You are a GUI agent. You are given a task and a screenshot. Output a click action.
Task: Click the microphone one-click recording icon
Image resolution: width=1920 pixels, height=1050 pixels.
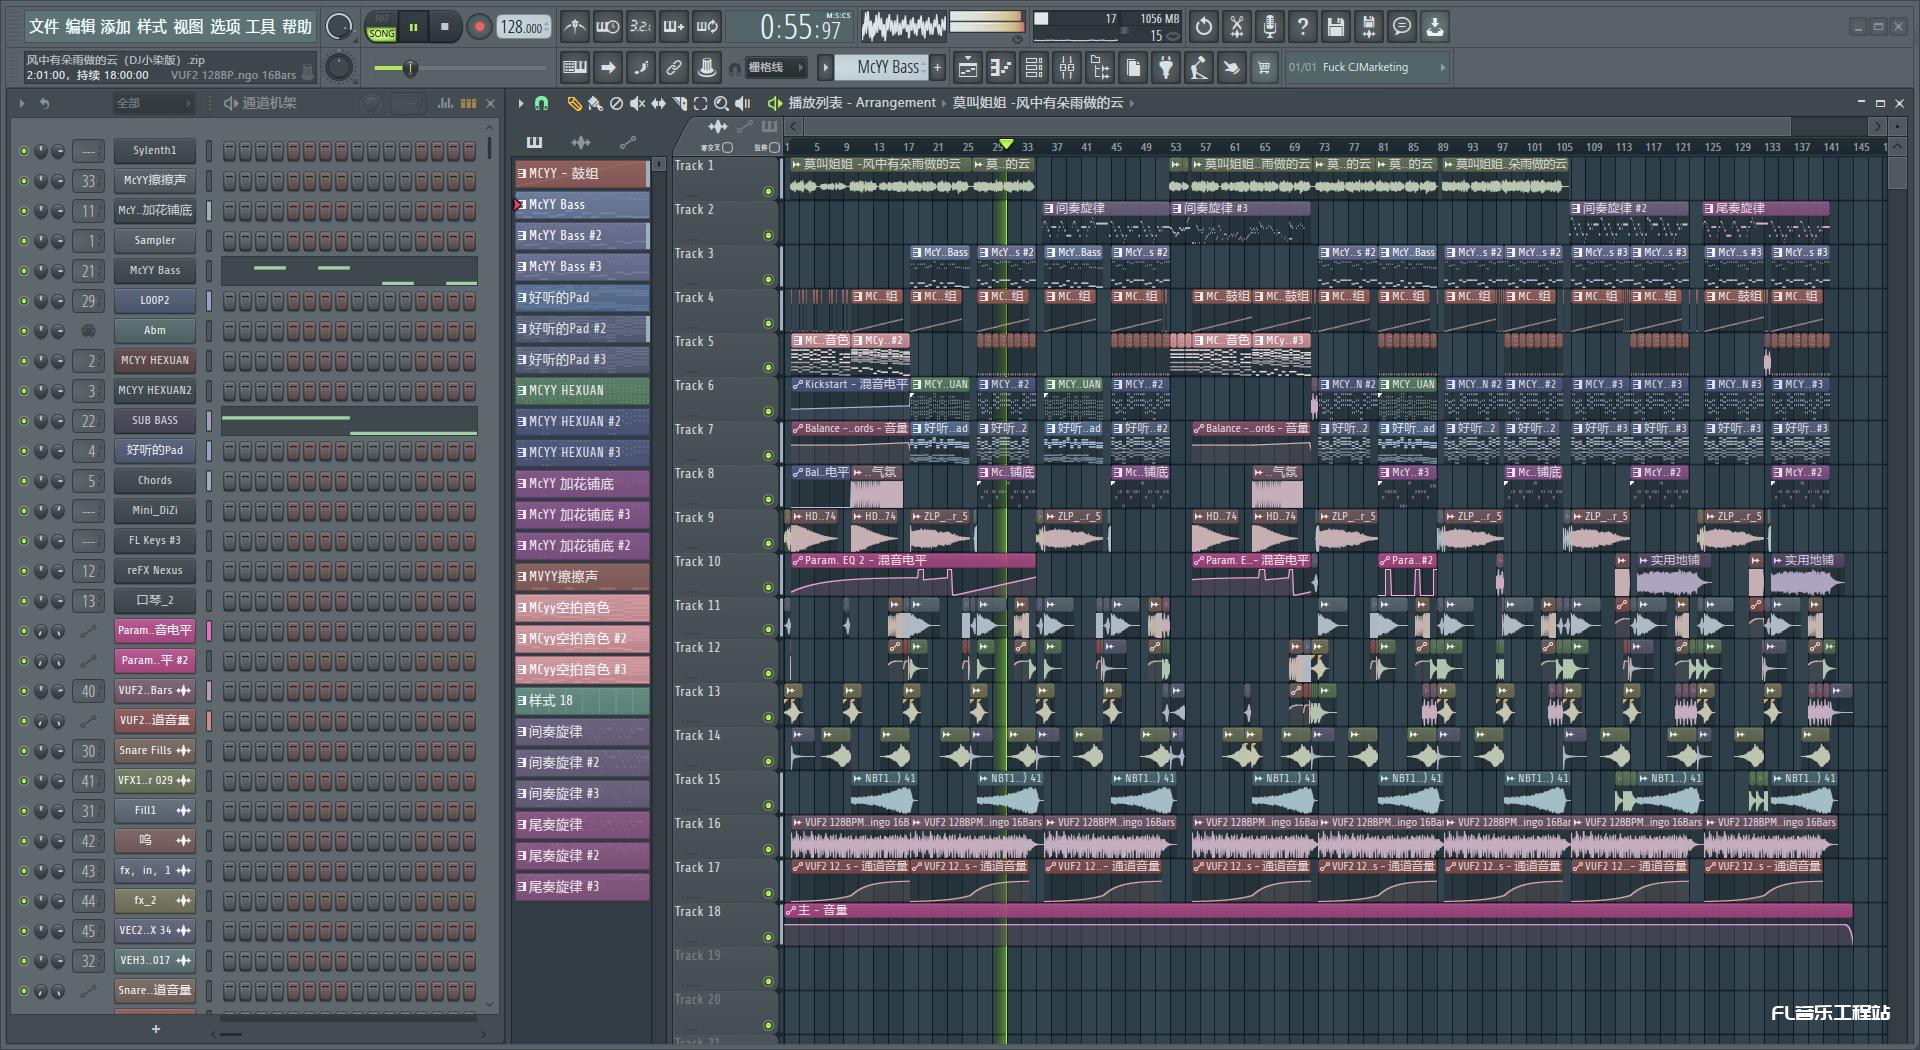(1270, 27)
